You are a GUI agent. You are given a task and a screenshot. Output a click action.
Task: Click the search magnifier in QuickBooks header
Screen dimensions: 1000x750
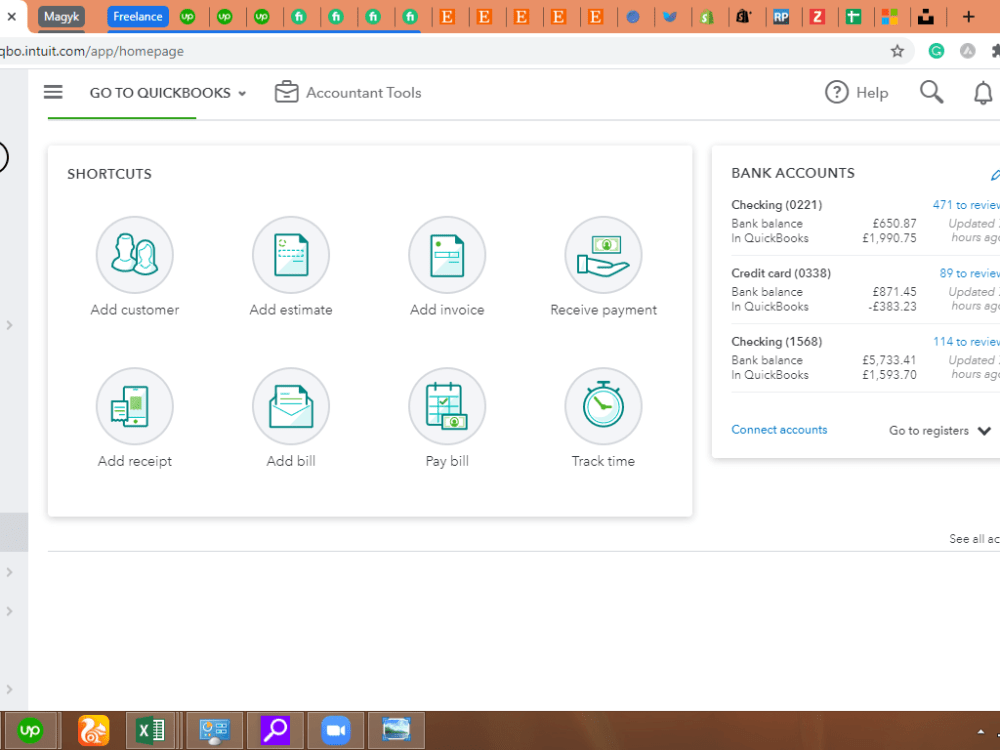(931, 91)
